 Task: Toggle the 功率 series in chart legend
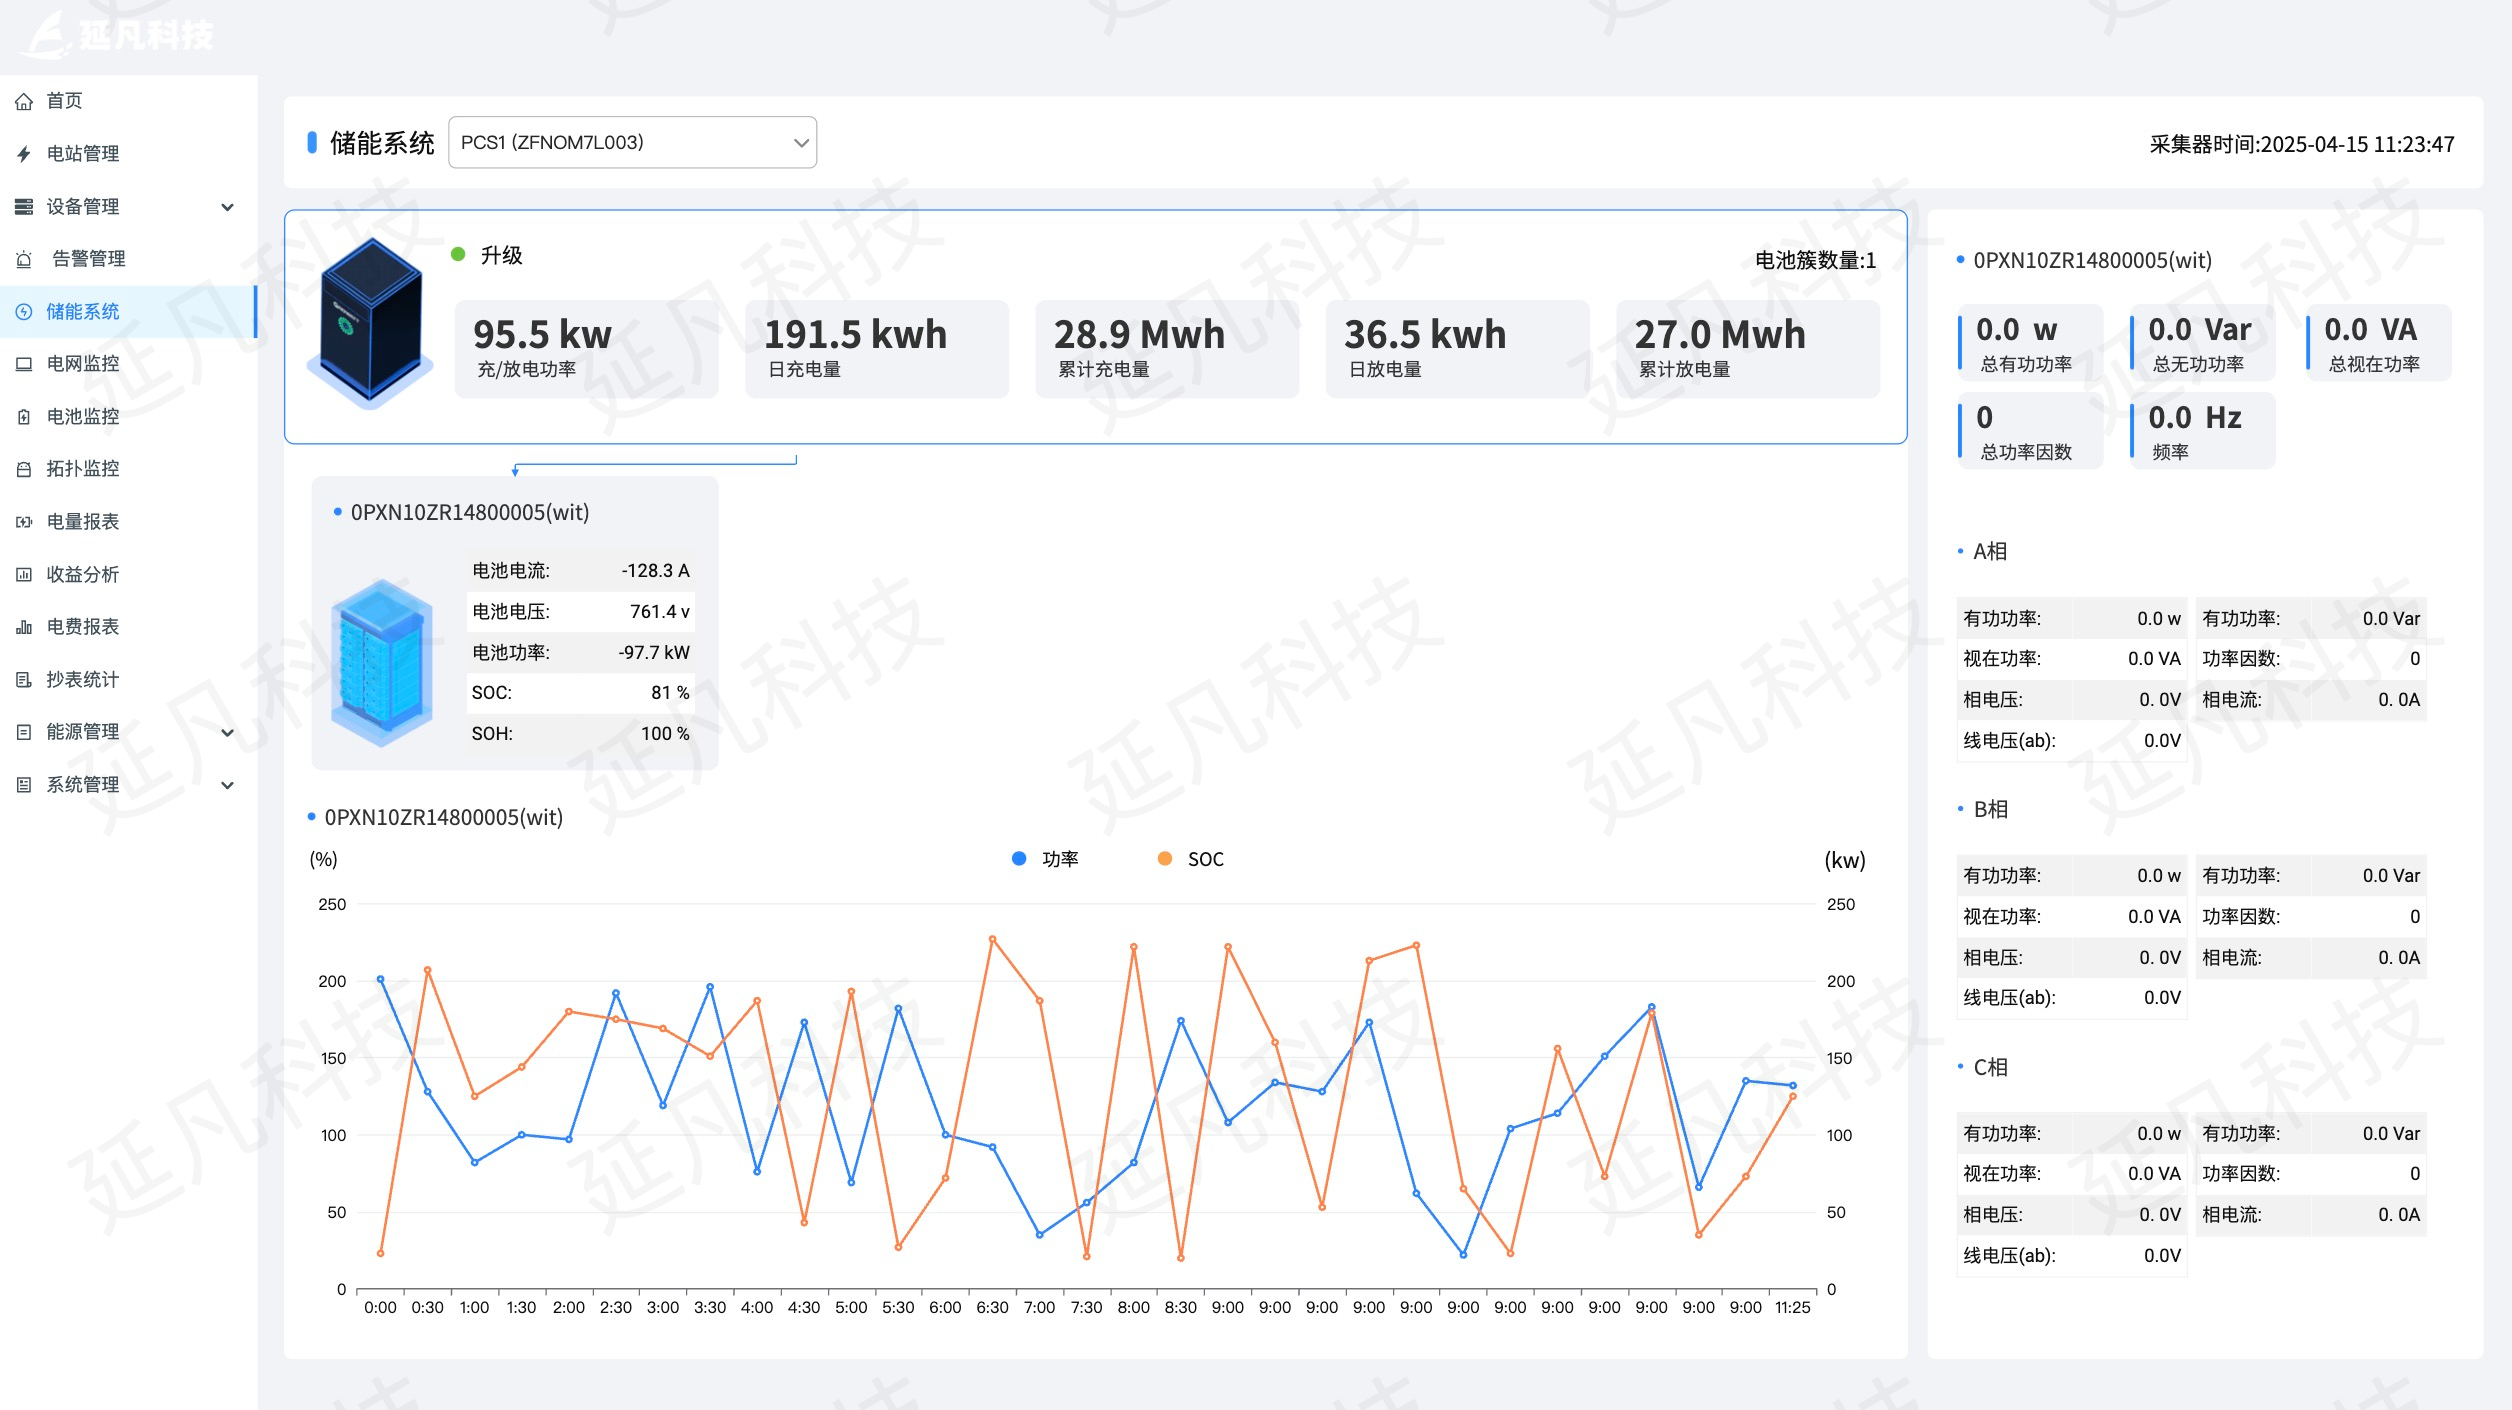click(1059, 859)
